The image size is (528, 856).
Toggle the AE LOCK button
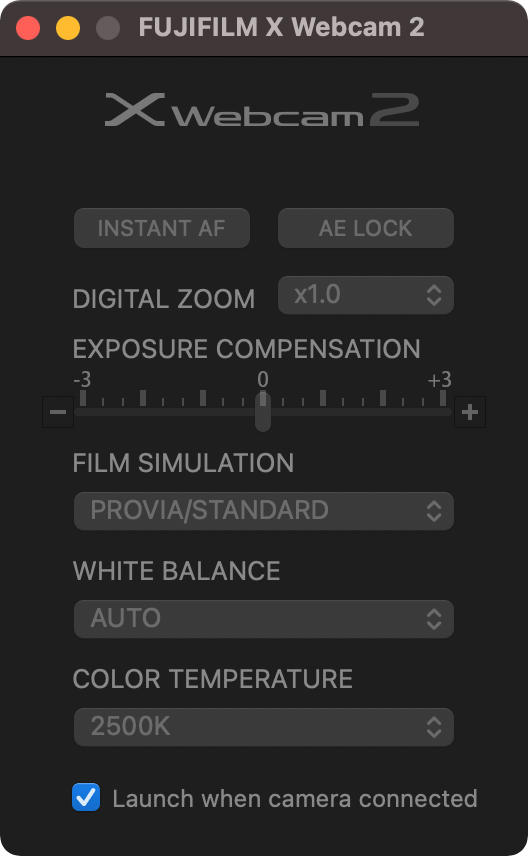coord(366,228)
